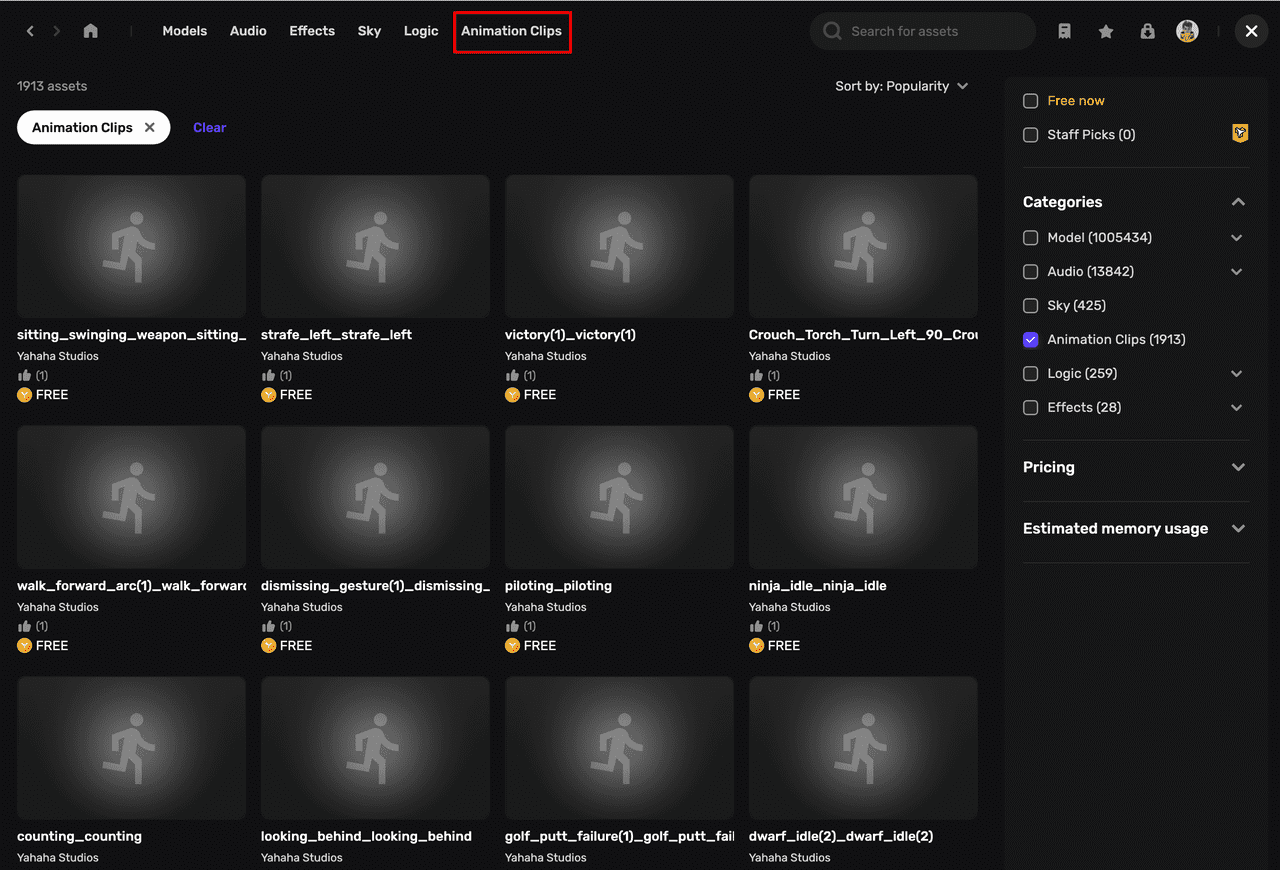Viewport: 1280px width, 870px height.
Task: Open the victory(1)_victory(1) animation thumbnail
Action: tap(619, 246)
